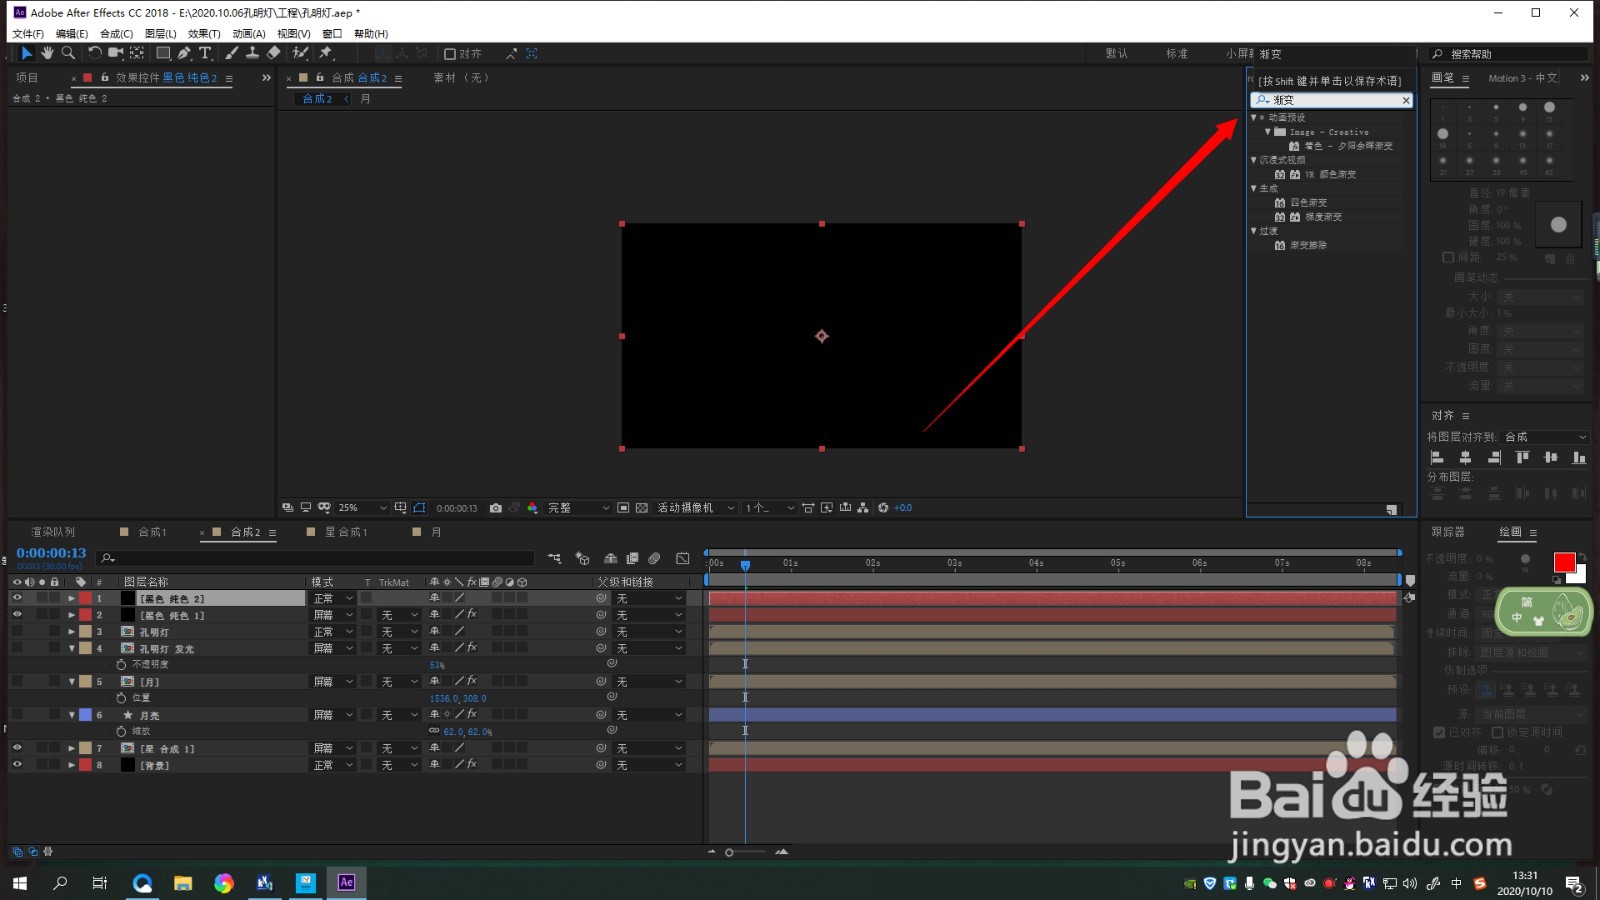The width and height of the screenshot is (1600, 900).
Task: Select the Puppet Pin tool
Action: coord(326,53)
